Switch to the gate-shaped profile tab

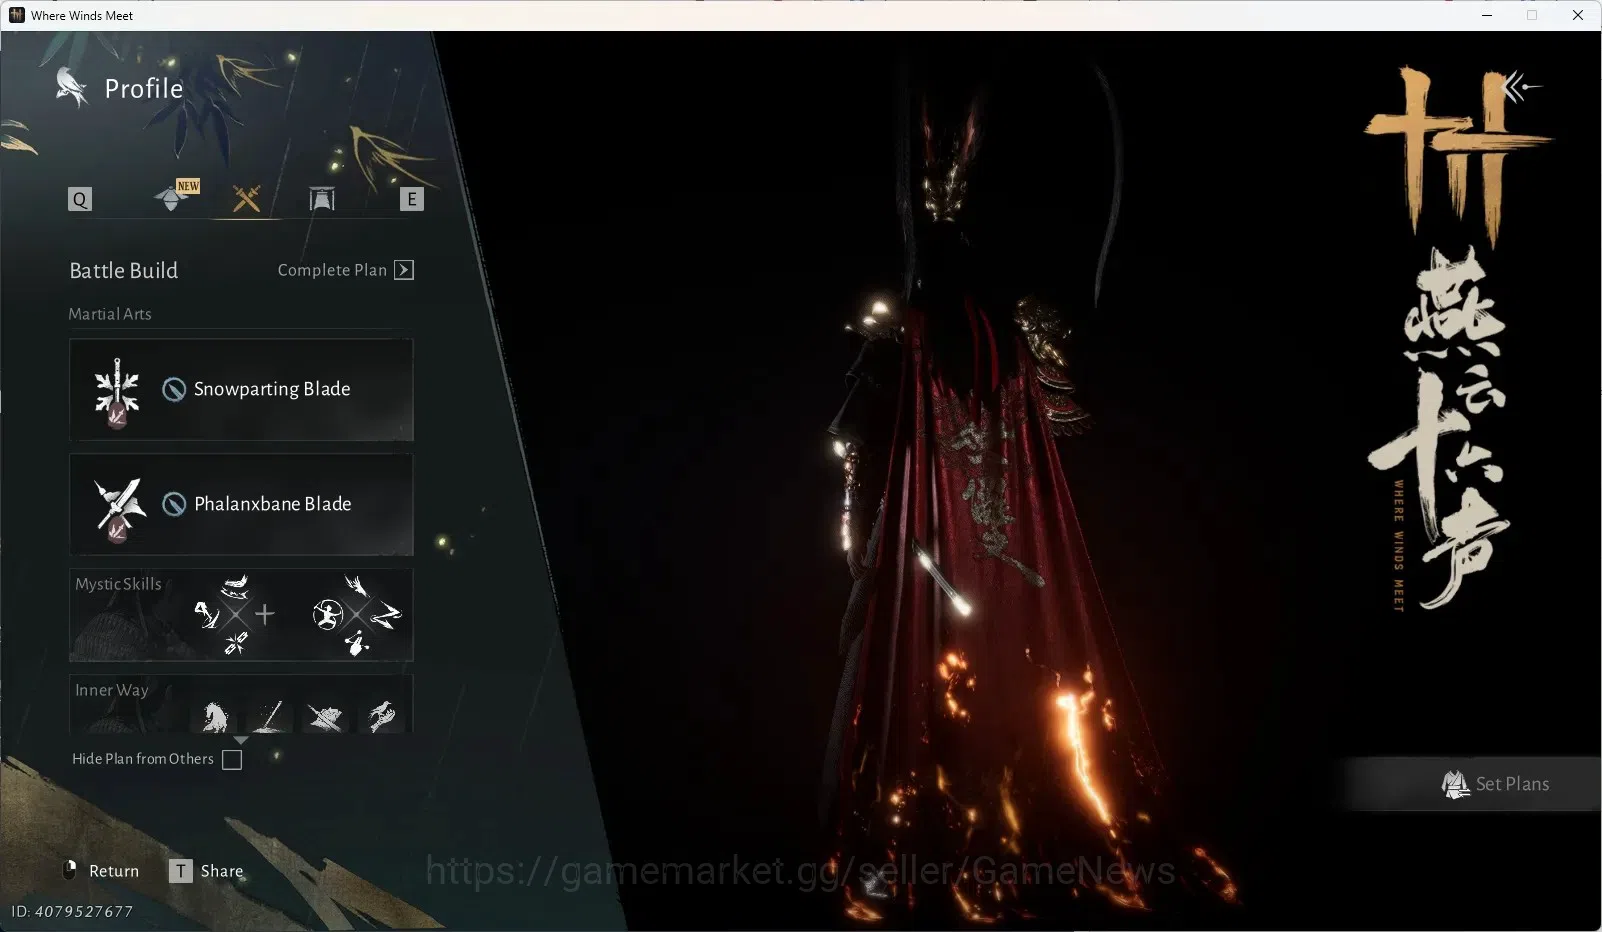(322, 199)
